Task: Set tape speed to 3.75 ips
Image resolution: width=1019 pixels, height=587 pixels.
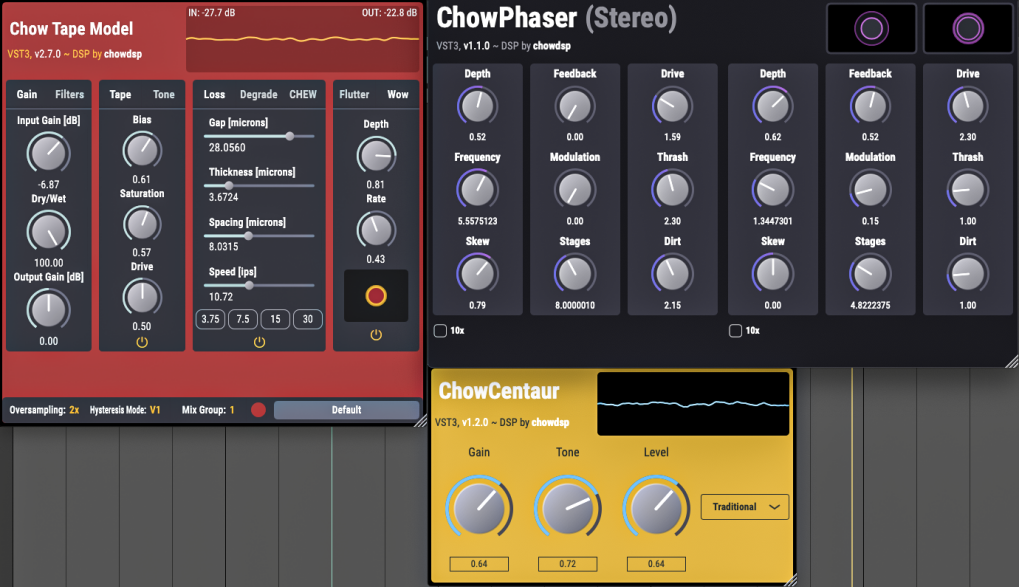Action: [x=211, y=319]
